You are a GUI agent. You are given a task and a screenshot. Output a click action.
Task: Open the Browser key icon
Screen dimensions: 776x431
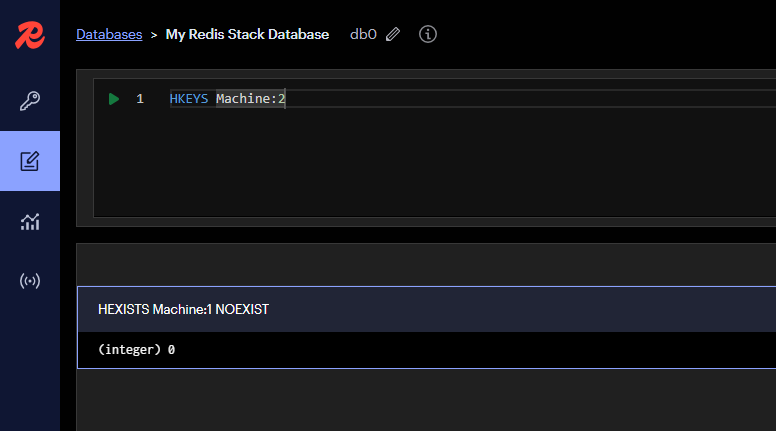(30, 101)
